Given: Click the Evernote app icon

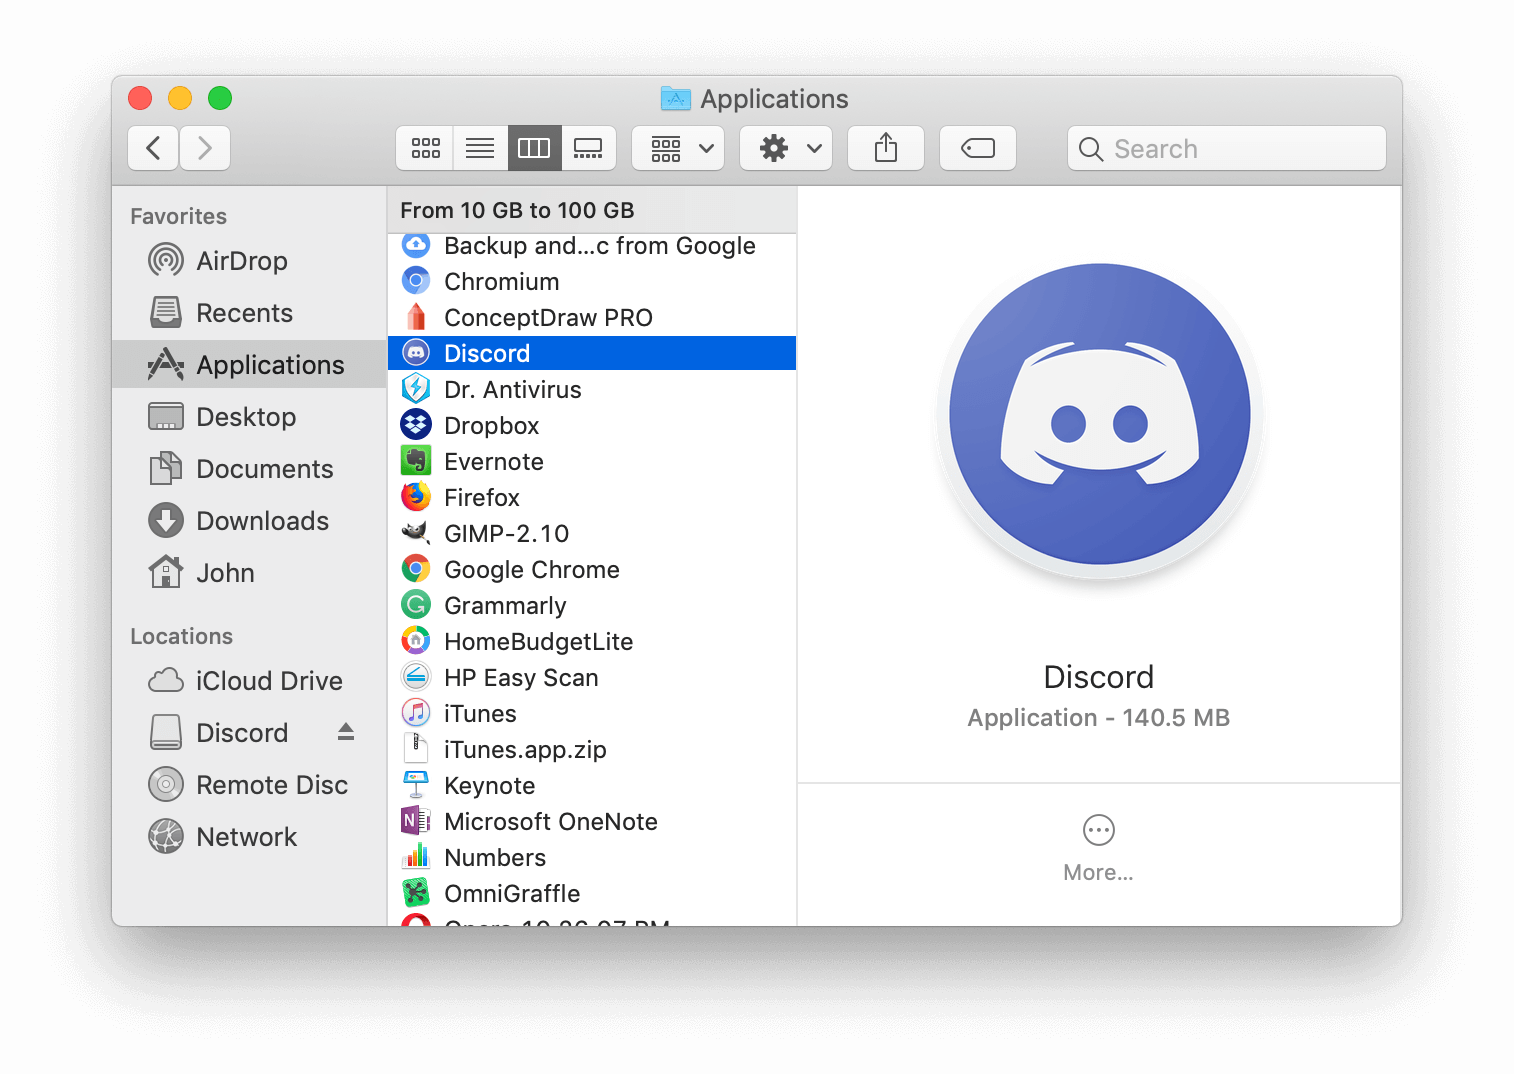Looking at the screenshot, I should tap(416, 461).
